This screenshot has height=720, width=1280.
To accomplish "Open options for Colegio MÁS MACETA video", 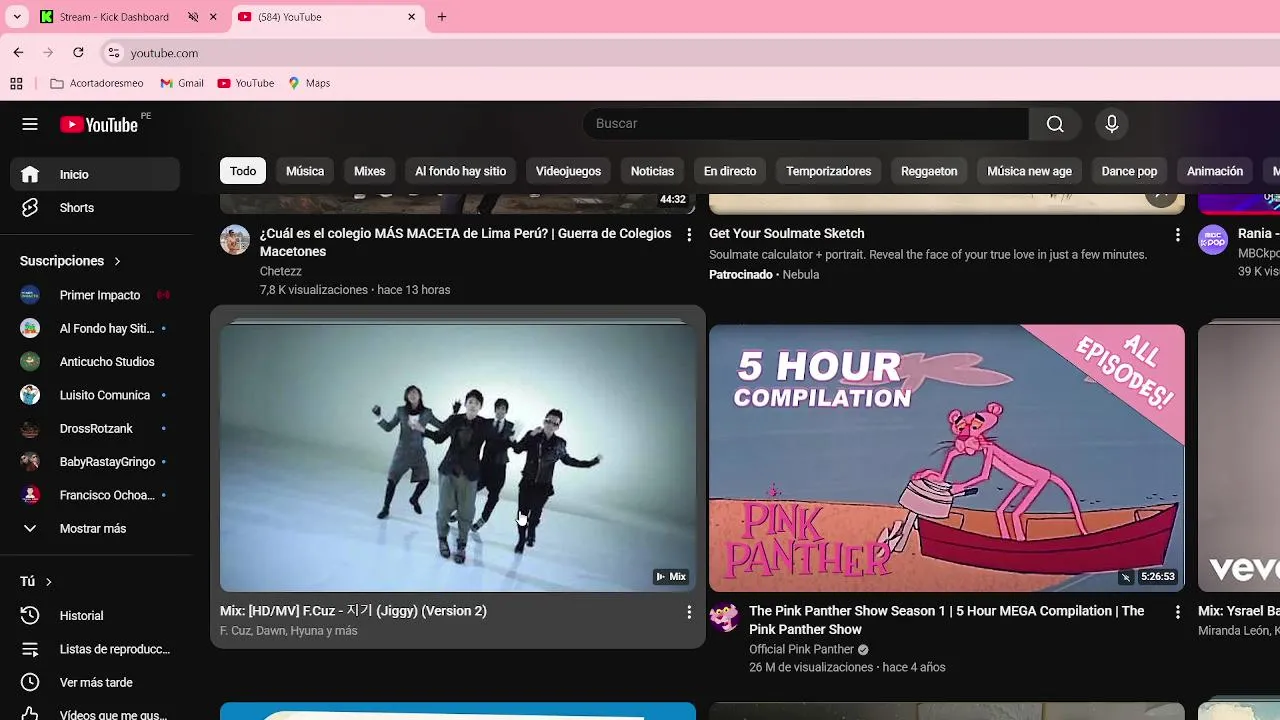I will pos(688,235).
